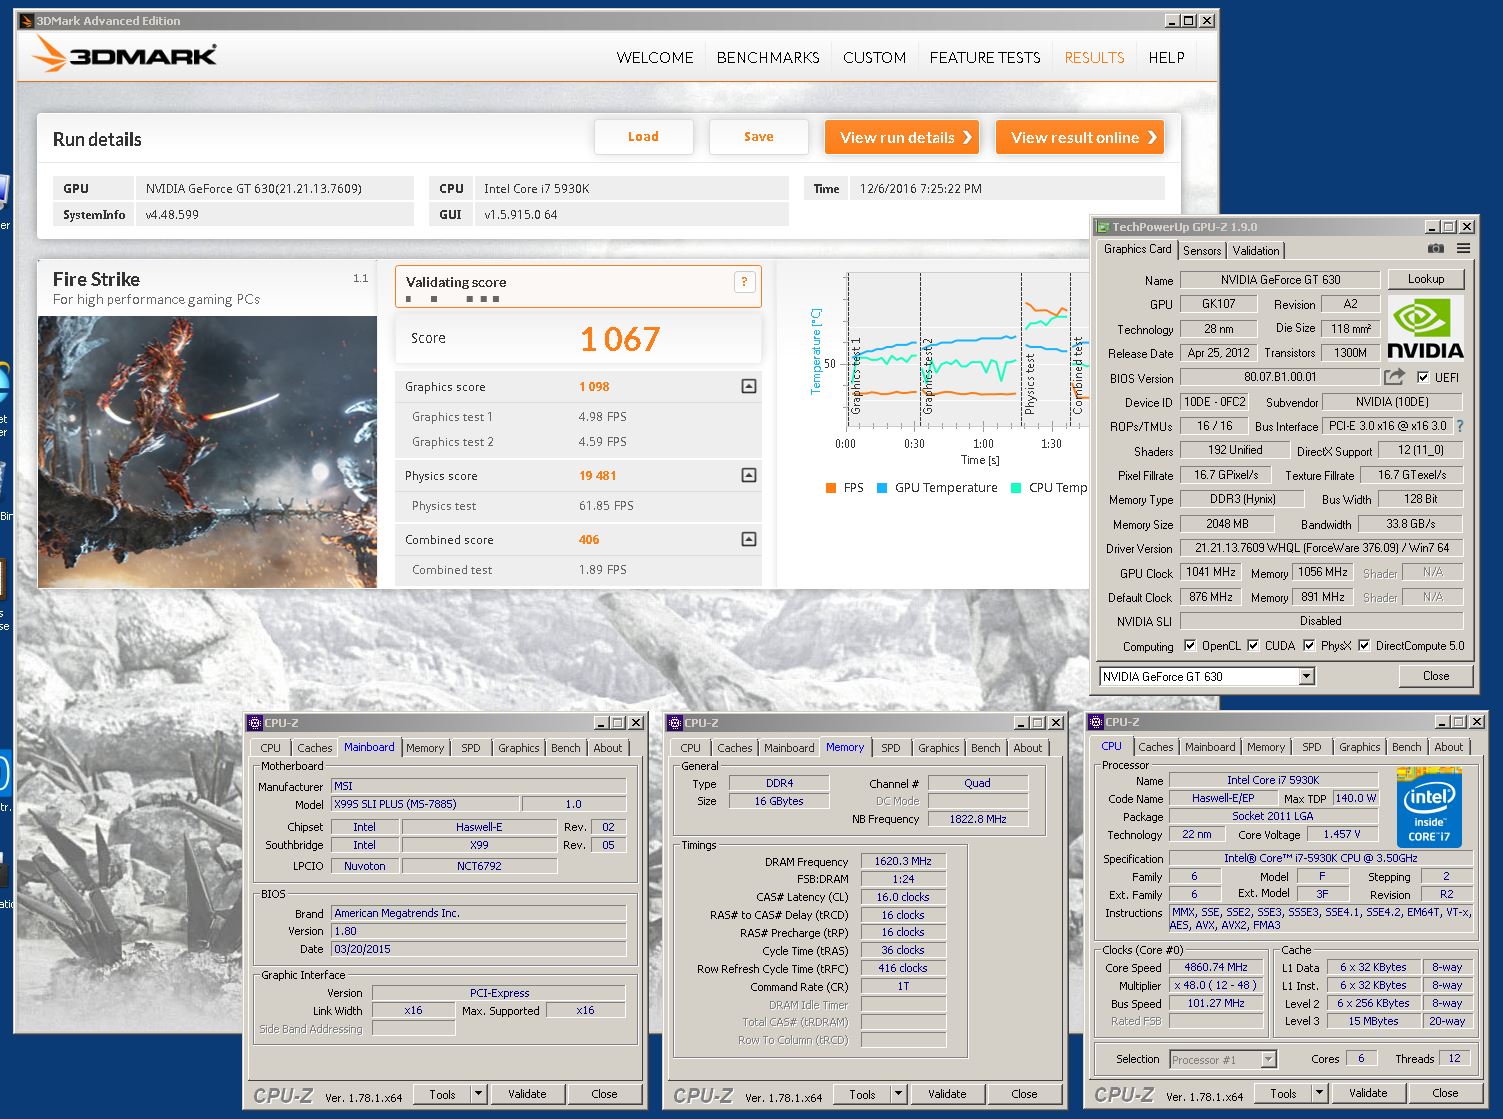Toggle the OpenCL checkbox

tap(1190, 645)
